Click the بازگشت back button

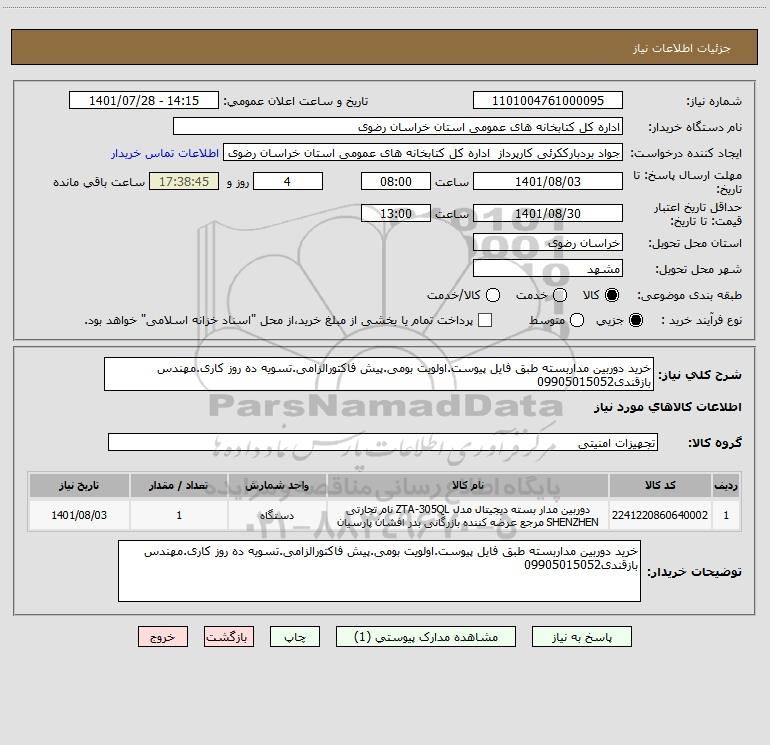pyautogui.click(x=229, y=637)
